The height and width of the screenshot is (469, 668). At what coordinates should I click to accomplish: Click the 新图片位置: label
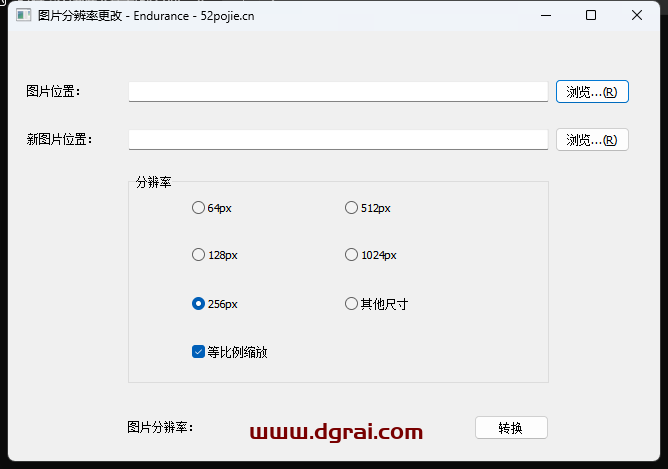tap(59, 139)
